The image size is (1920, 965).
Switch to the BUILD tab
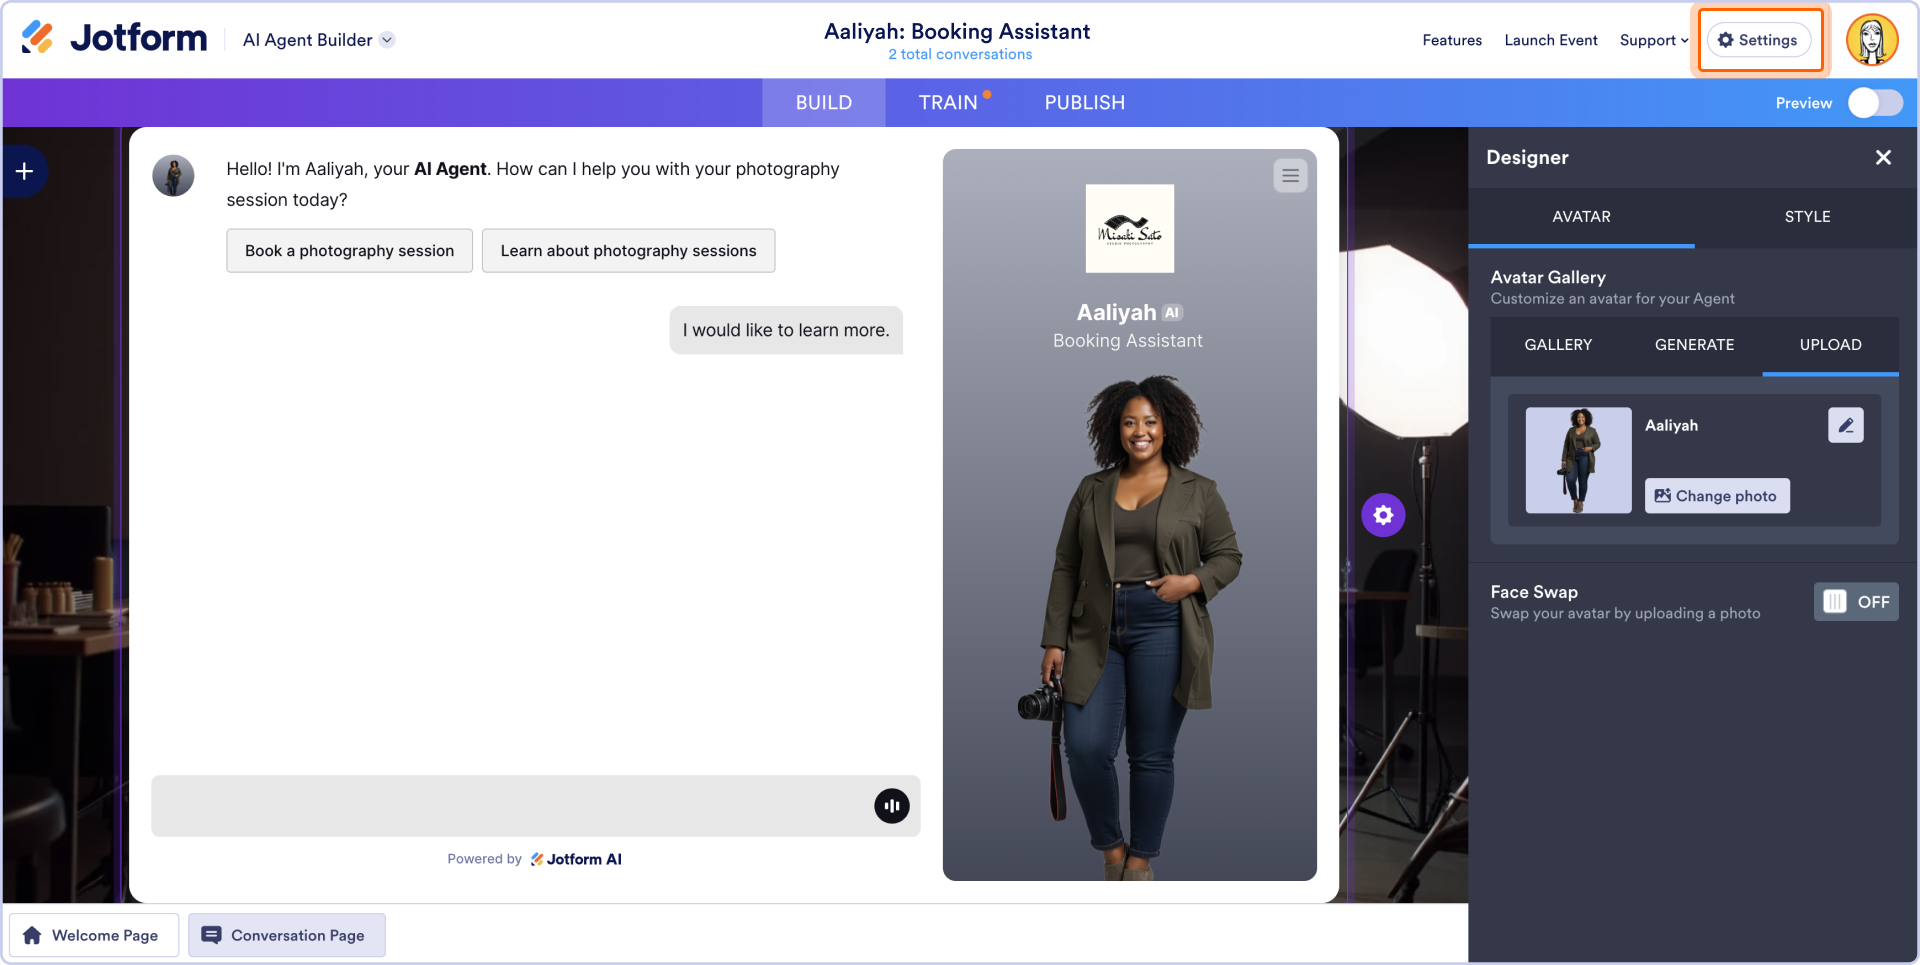coord(824,103)
